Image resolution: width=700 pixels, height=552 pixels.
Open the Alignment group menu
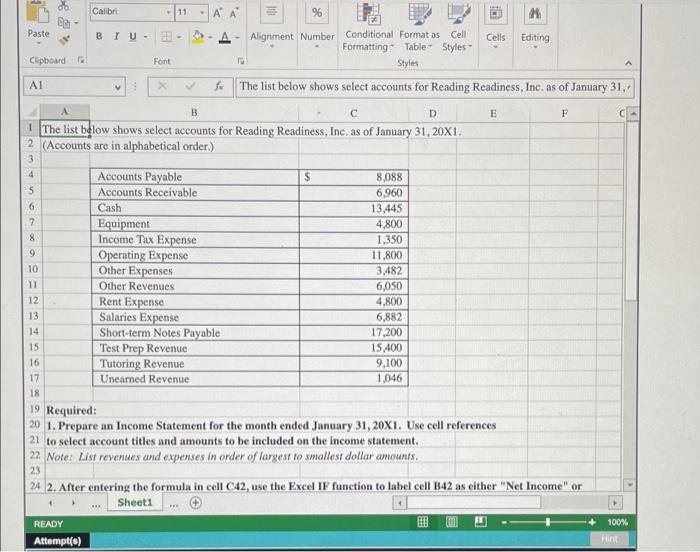271,25
